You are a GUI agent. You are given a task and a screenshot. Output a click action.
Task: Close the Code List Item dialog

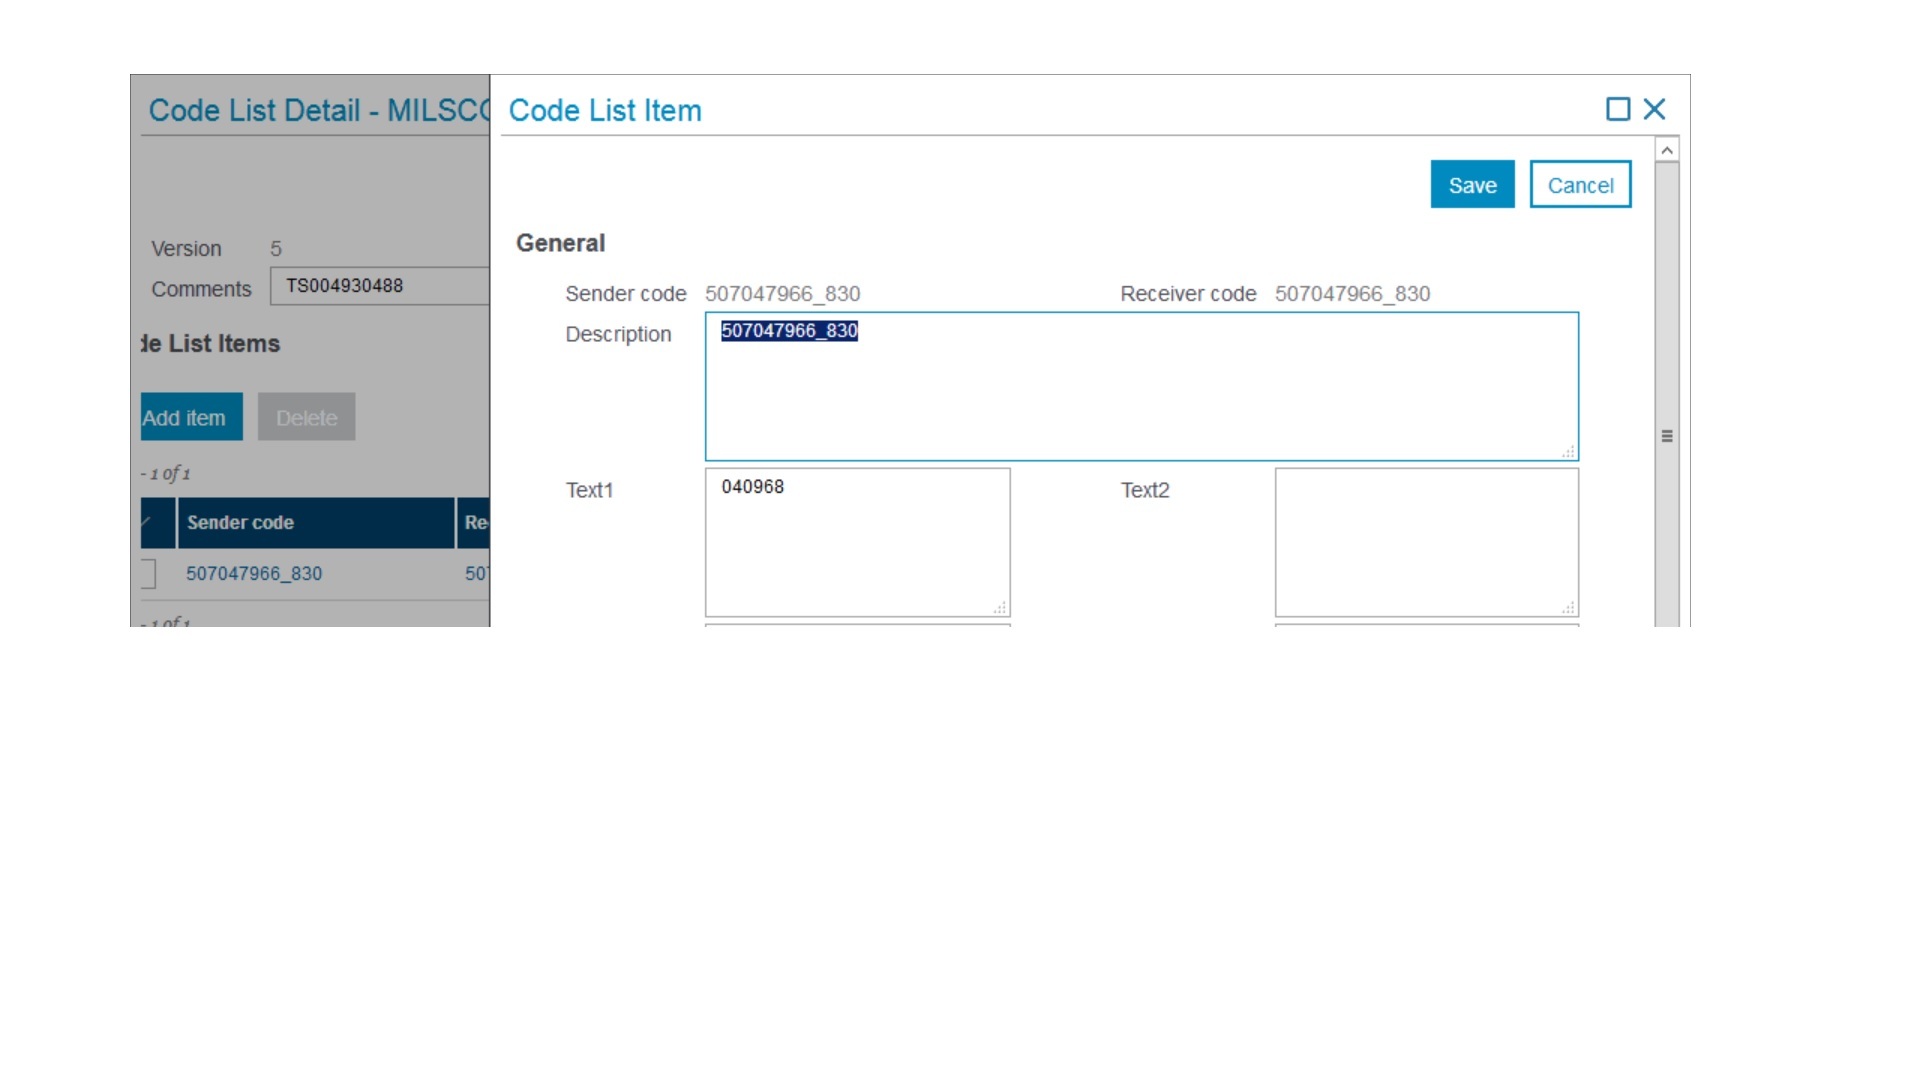1654,109
